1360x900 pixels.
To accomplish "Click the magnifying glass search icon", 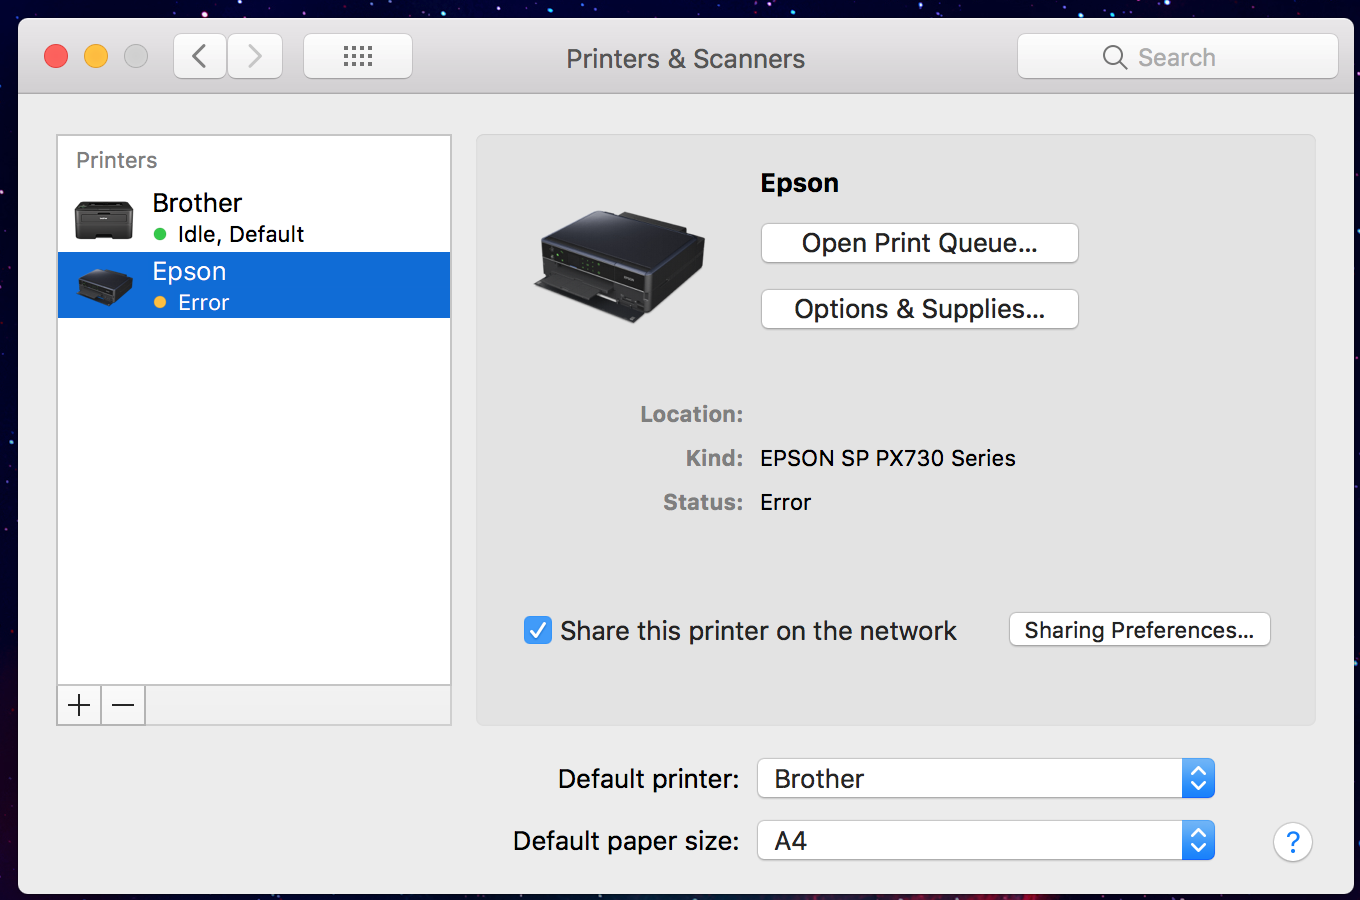I will (1114, 57).
